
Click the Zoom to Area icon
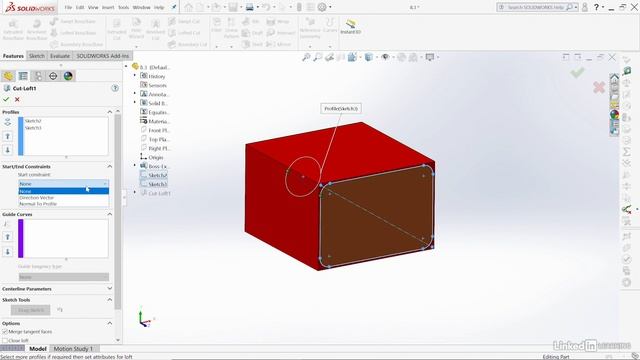click(x=318, y=57)
